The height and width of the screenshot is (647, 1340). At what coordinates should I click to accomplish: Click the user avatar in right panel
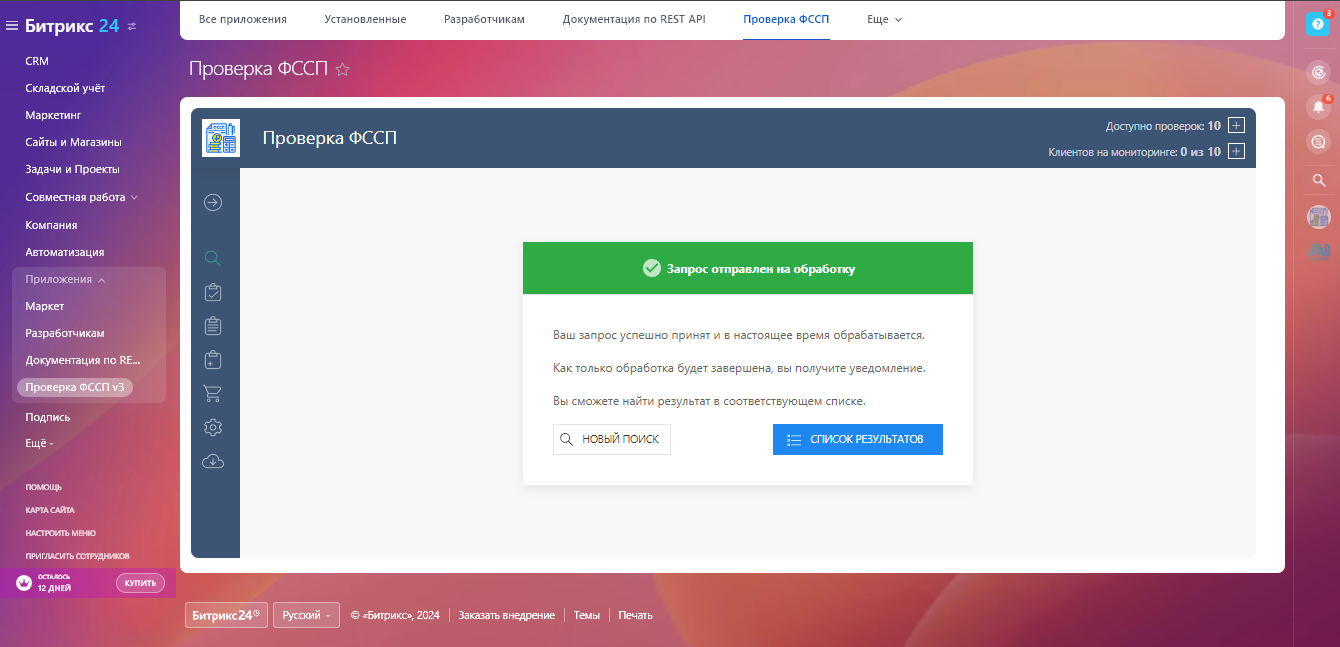click(x=1319, y=216)
